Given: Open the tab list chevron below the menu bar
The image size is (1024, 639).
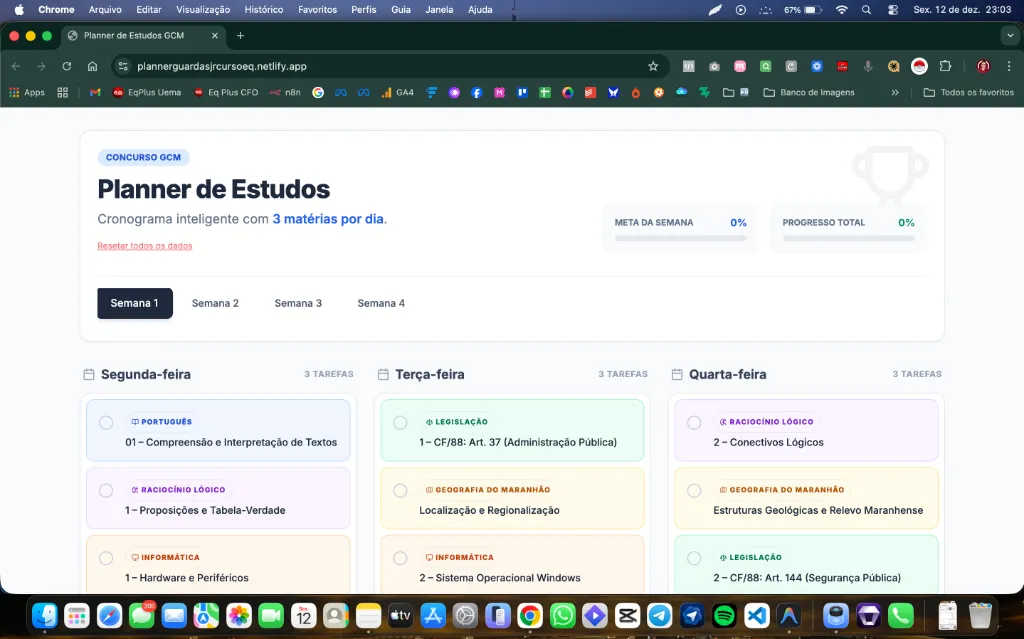Looking at the screenshot, I should [x=1009, y=33].
